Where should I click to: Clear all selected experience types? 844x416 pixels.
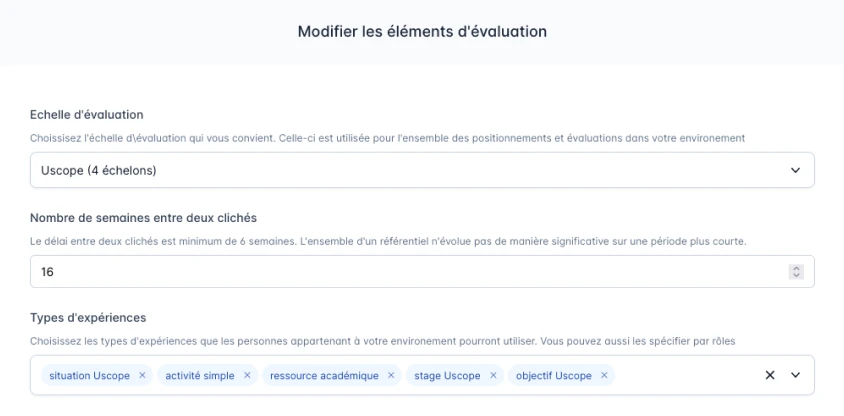pos(770,375)
